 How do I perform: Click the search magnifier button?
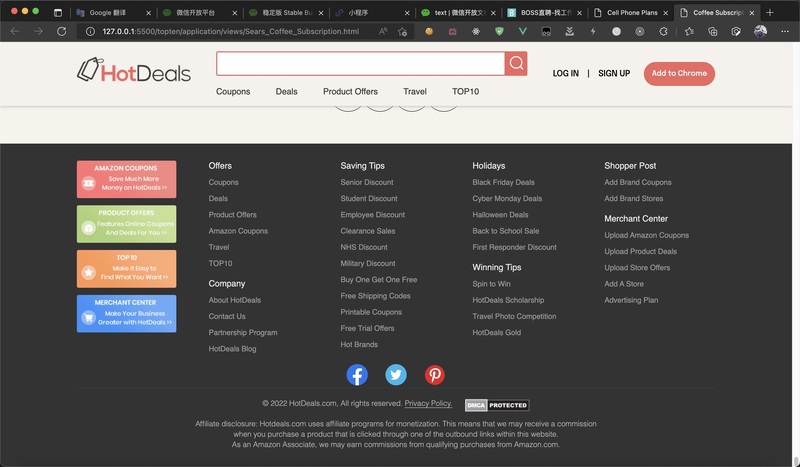pos(516,63)
